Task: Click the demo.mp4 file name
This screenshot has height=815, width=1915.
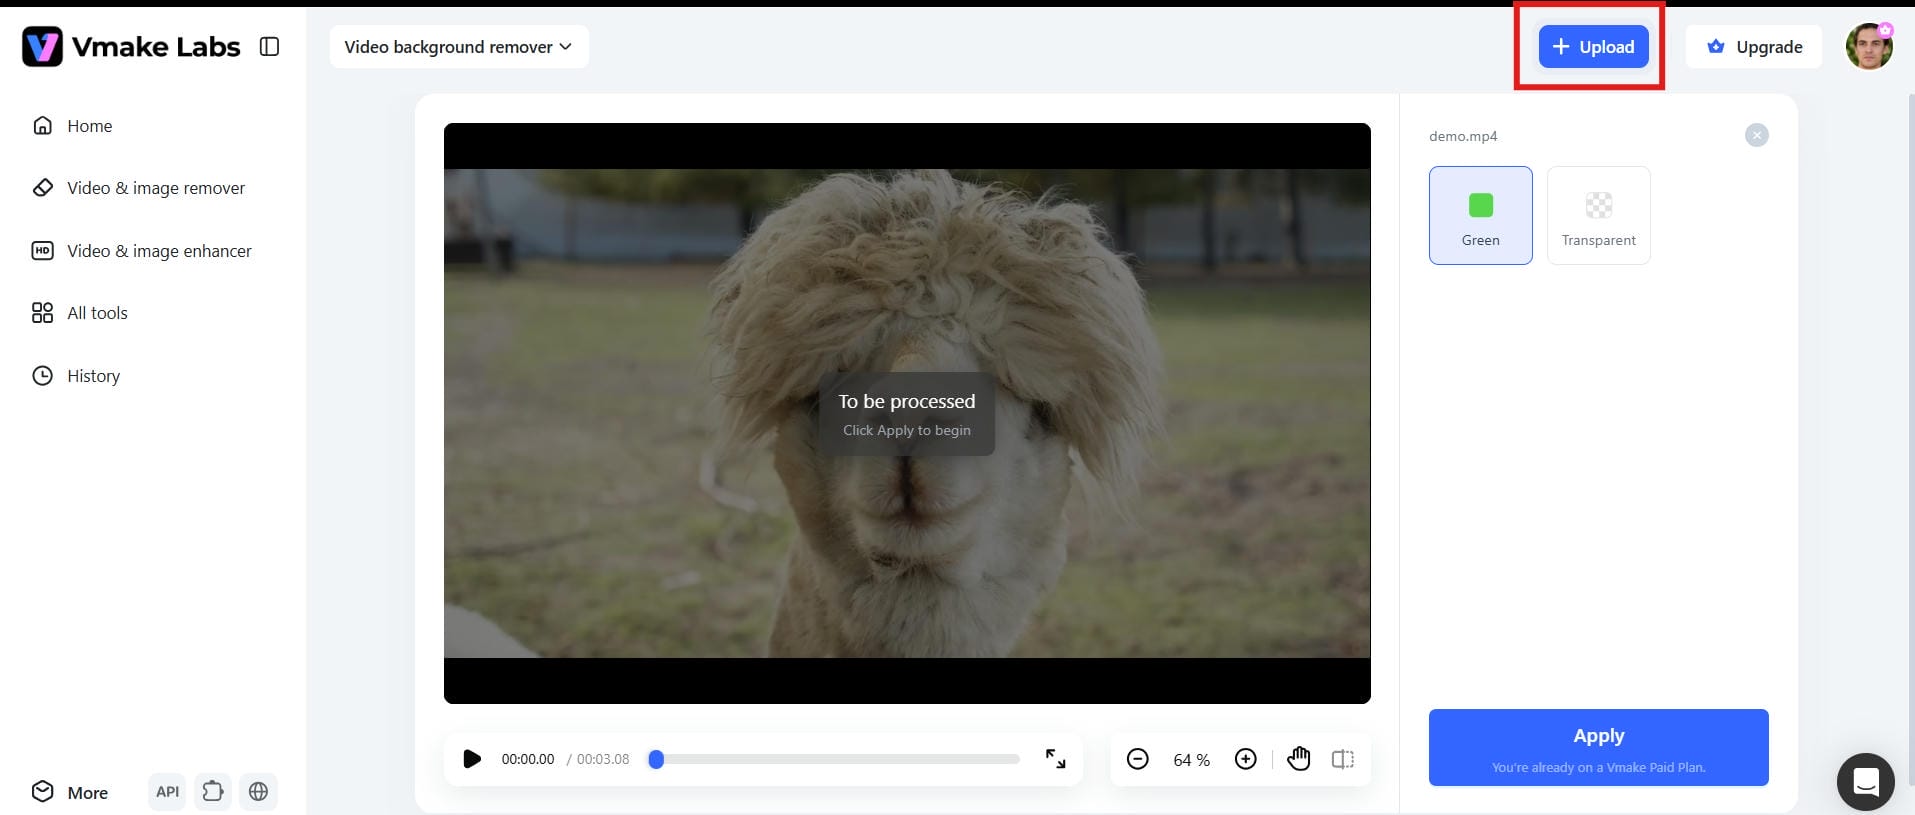Action: 1463,136
